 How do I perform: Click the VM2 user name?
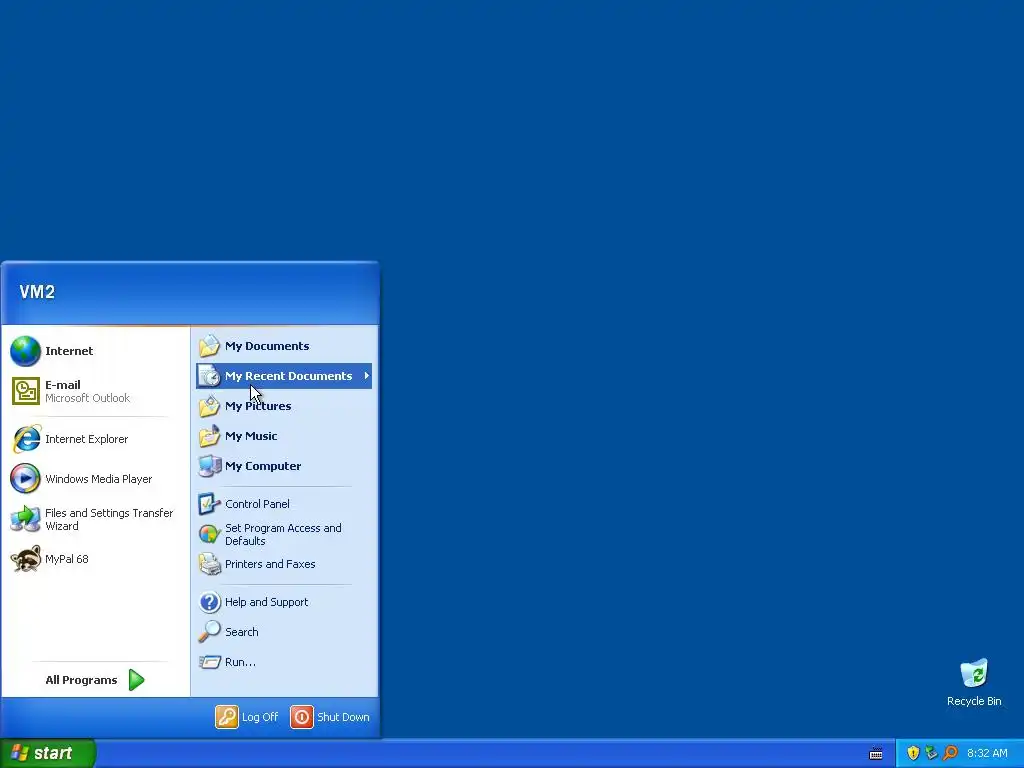click(37, 292)
